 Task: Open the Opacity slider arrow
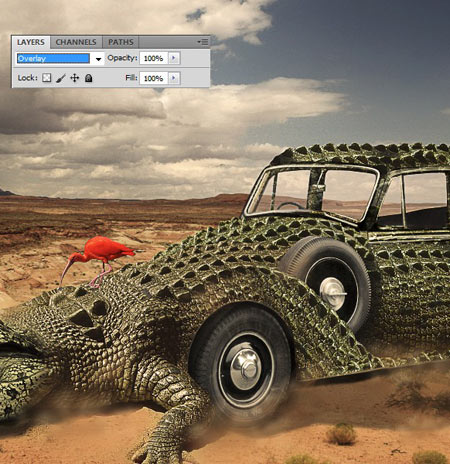pyautogui.click(x=174, y=58)
